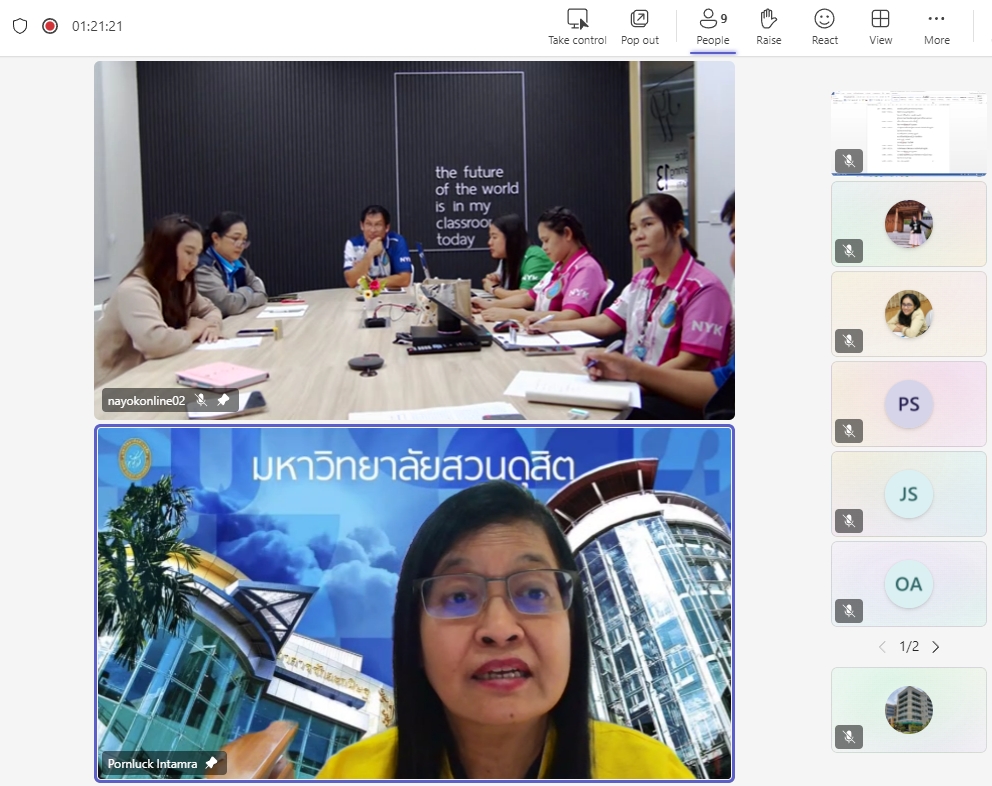Image resolution: width=992 pixels, height=786 pixels.
Task: Click mute icon on JS tile
Action: coord(849,521)
